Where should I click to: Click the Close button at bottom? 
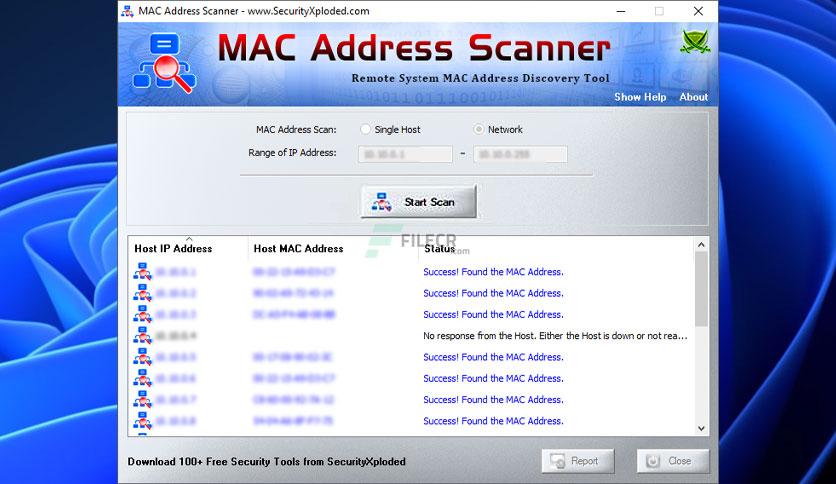coord(673,461)
